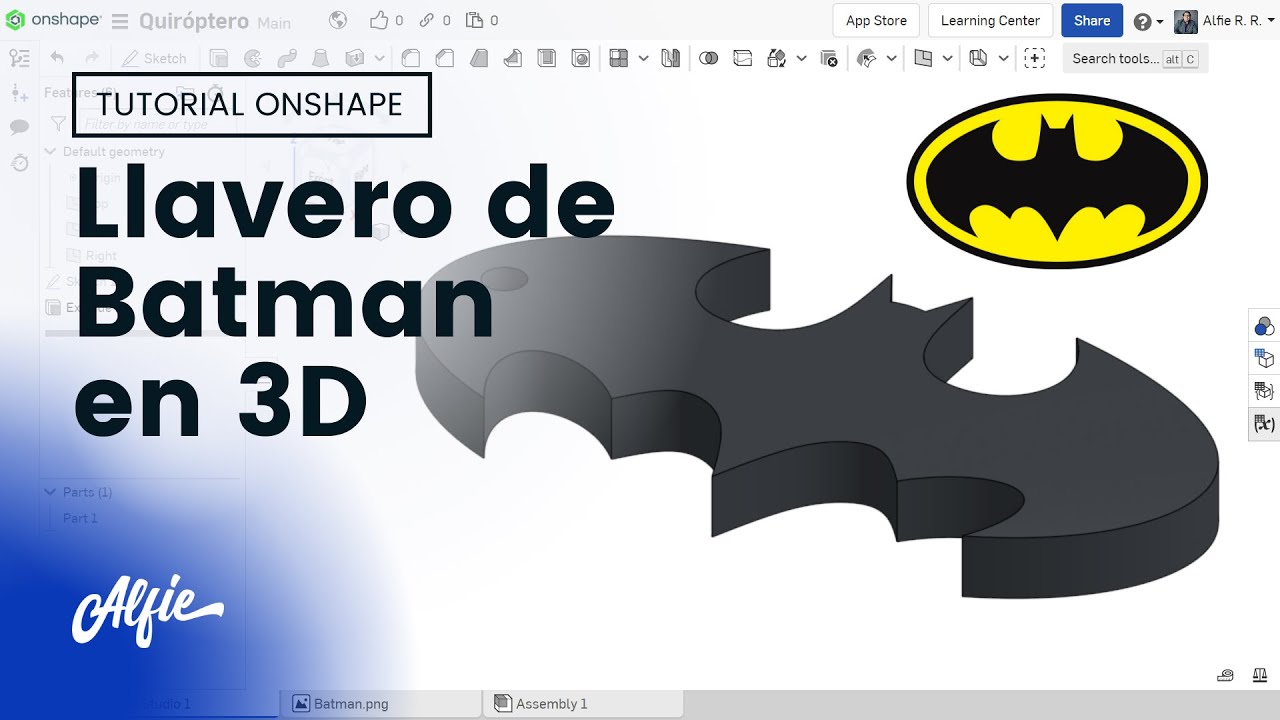Click the copies count icon
Viewport: 1280px width, 720px height.
pos(475,20)
